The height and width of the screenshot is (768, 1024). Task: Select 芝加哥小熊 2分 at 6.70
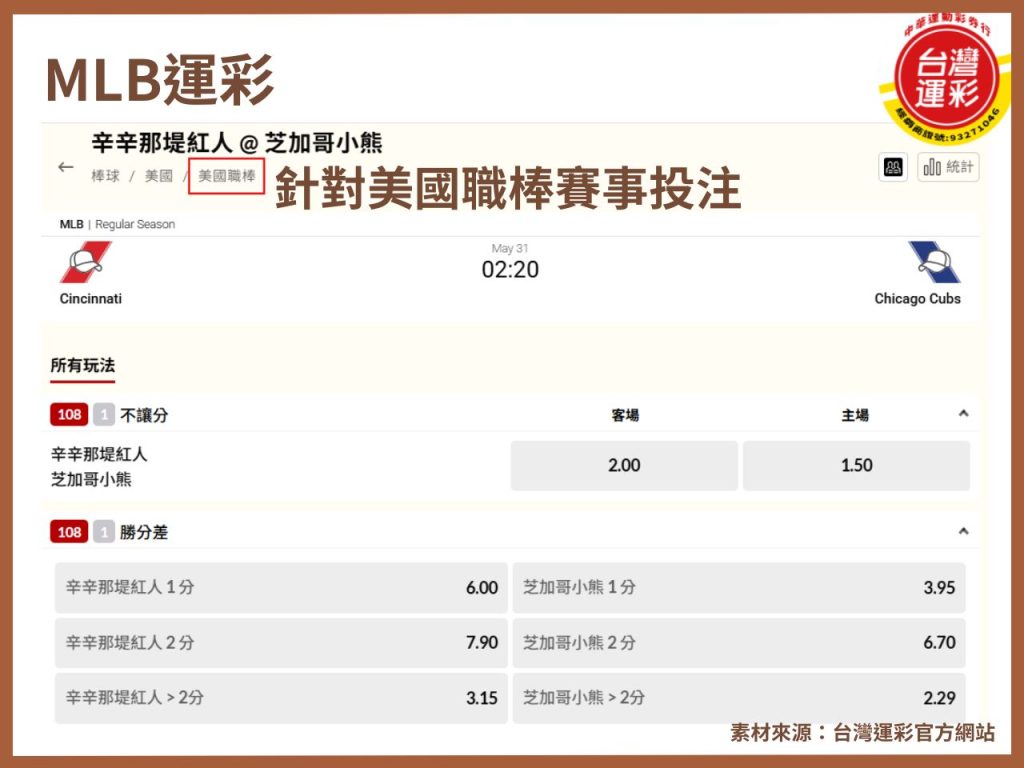coord(739,643)
